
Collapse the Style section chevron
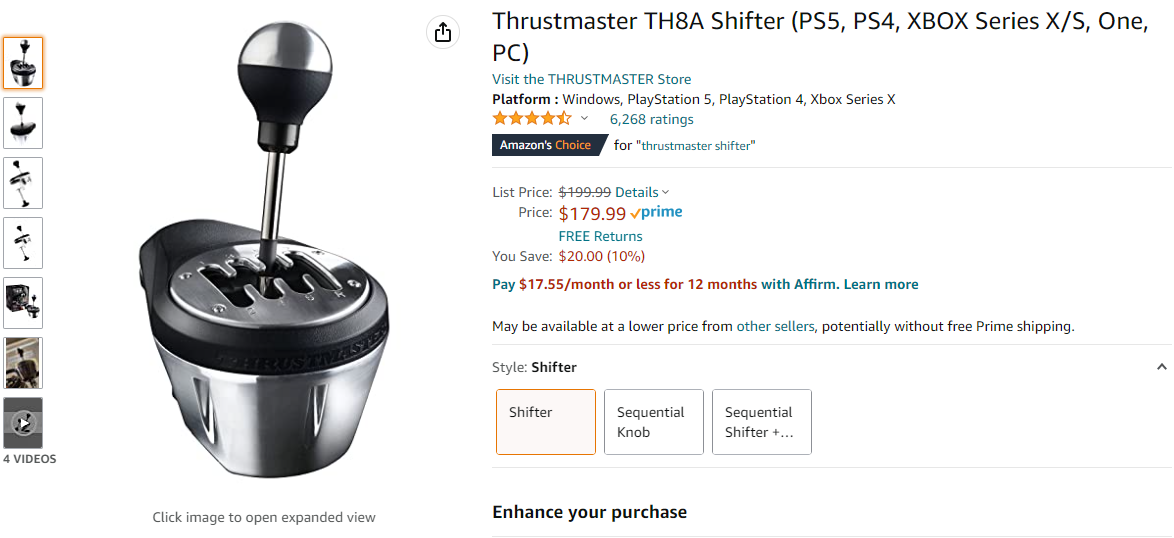coord(1161,367)
